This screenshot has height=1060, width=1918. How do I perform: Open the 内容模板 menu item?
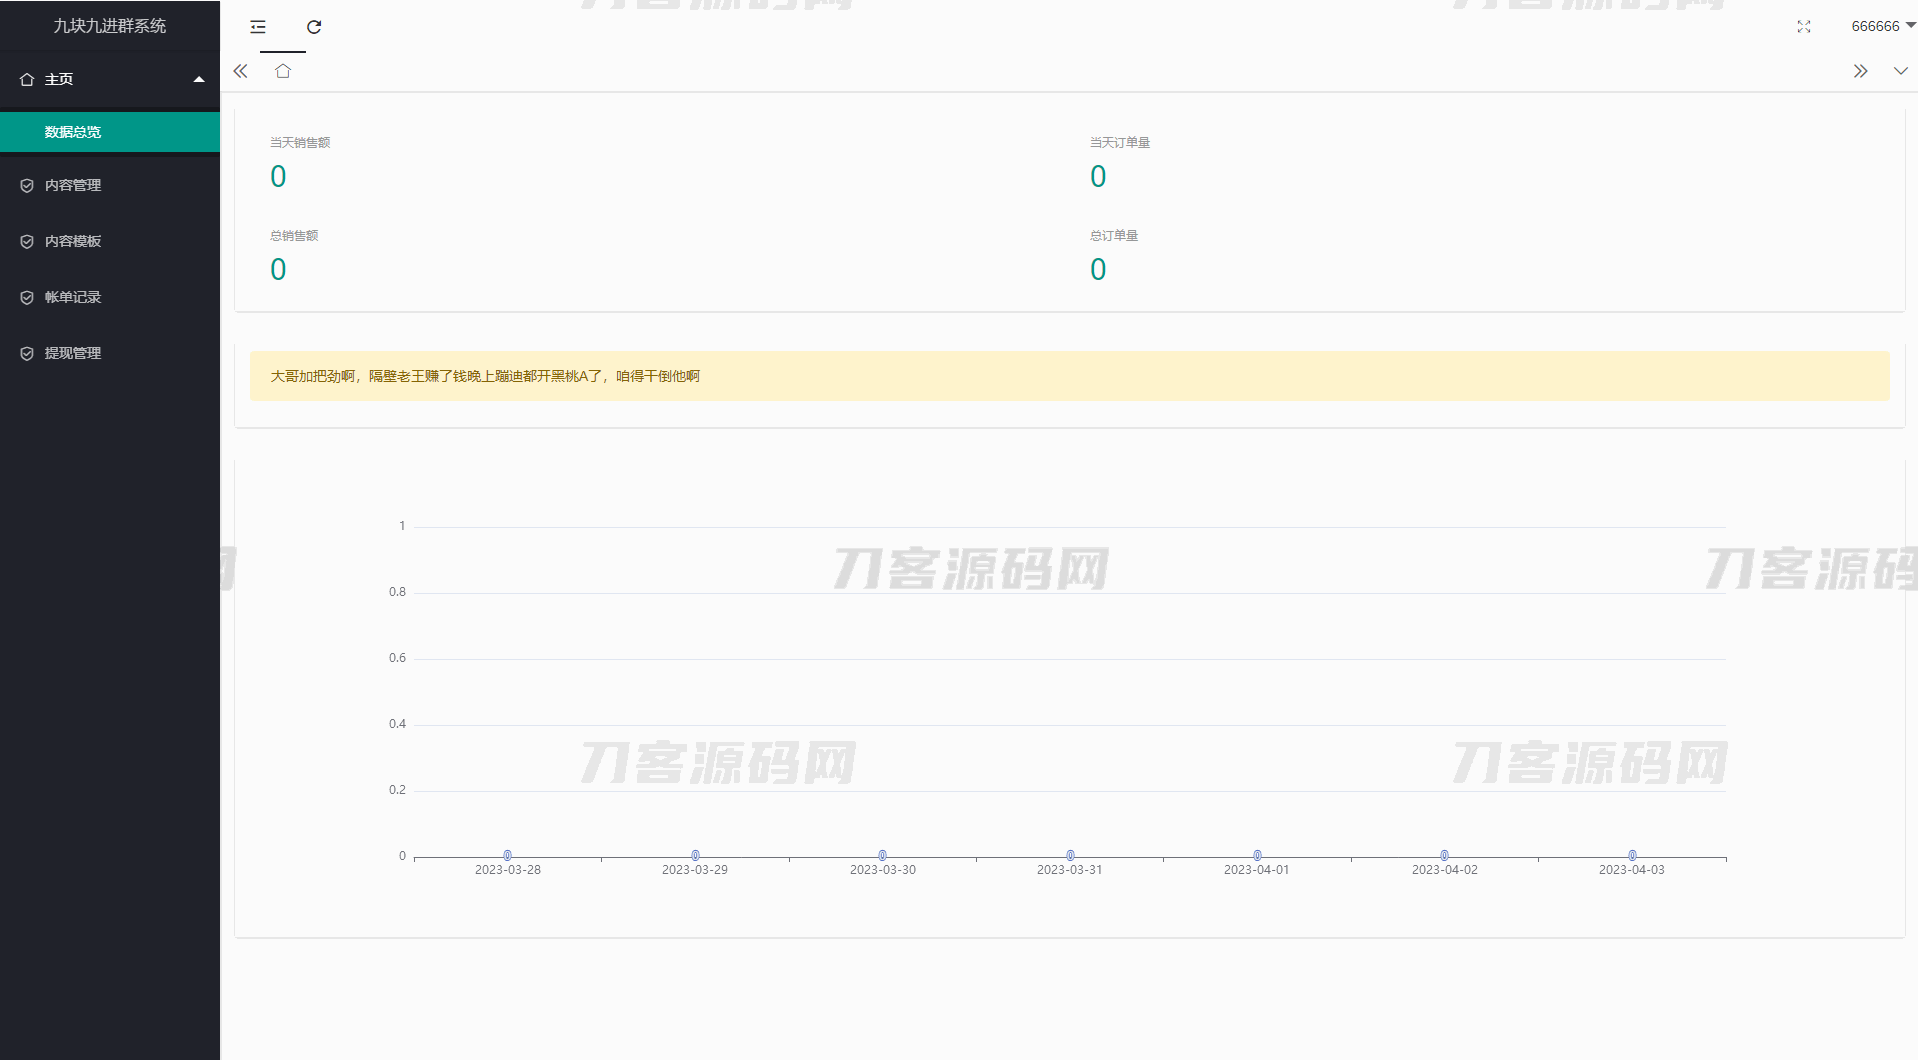click(x=73, y=241)
